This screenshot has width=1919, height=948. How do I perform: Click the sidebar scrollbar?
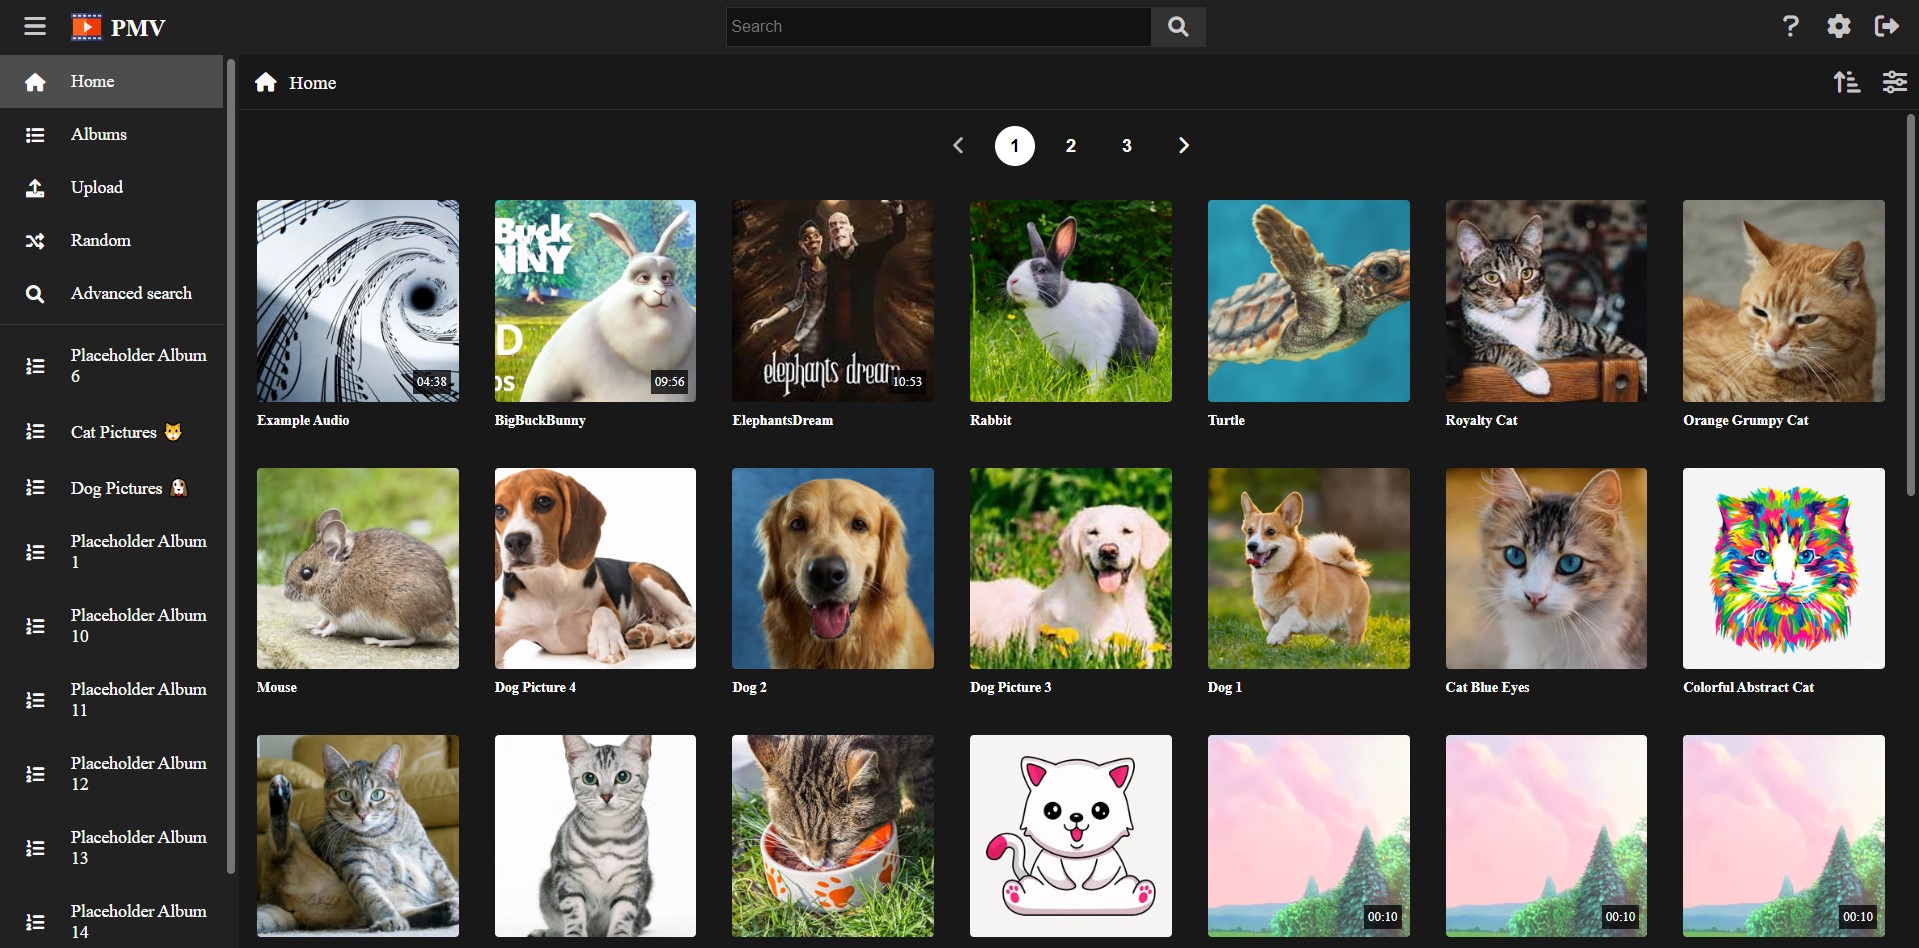tap(231, 466)
